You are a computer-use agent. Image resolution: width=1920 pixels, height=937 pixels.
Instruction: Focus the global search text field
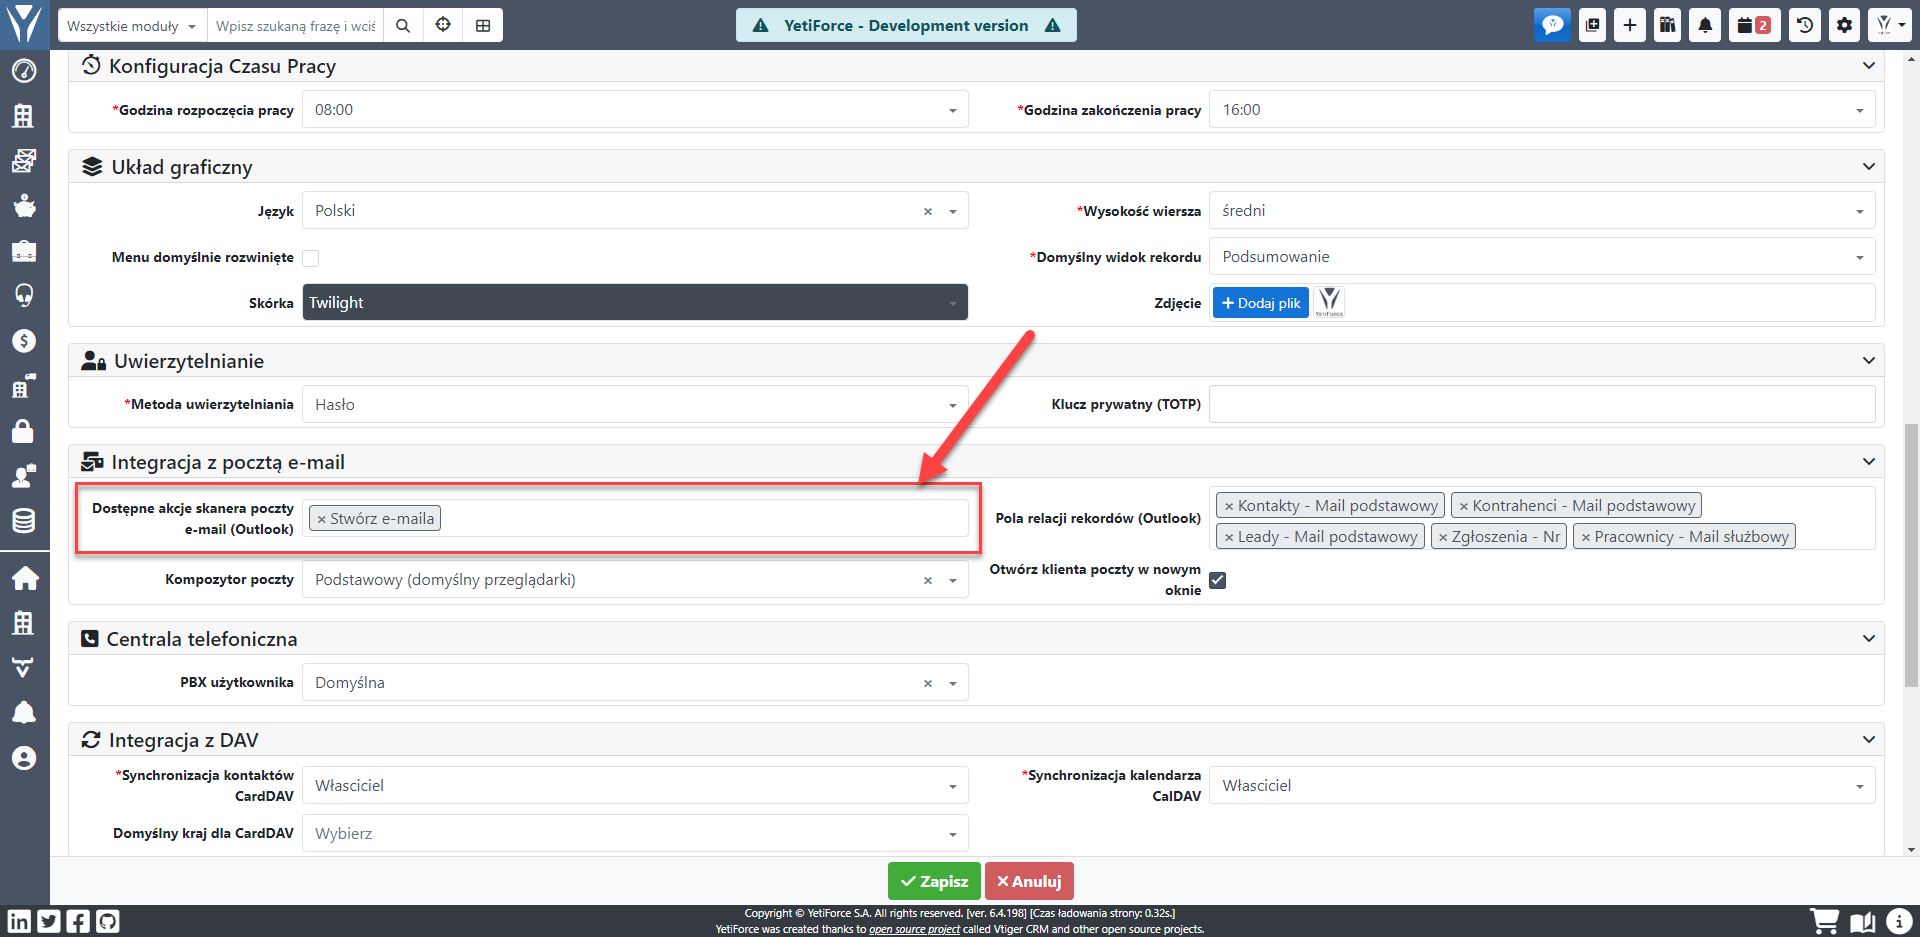tap(295, 26)
